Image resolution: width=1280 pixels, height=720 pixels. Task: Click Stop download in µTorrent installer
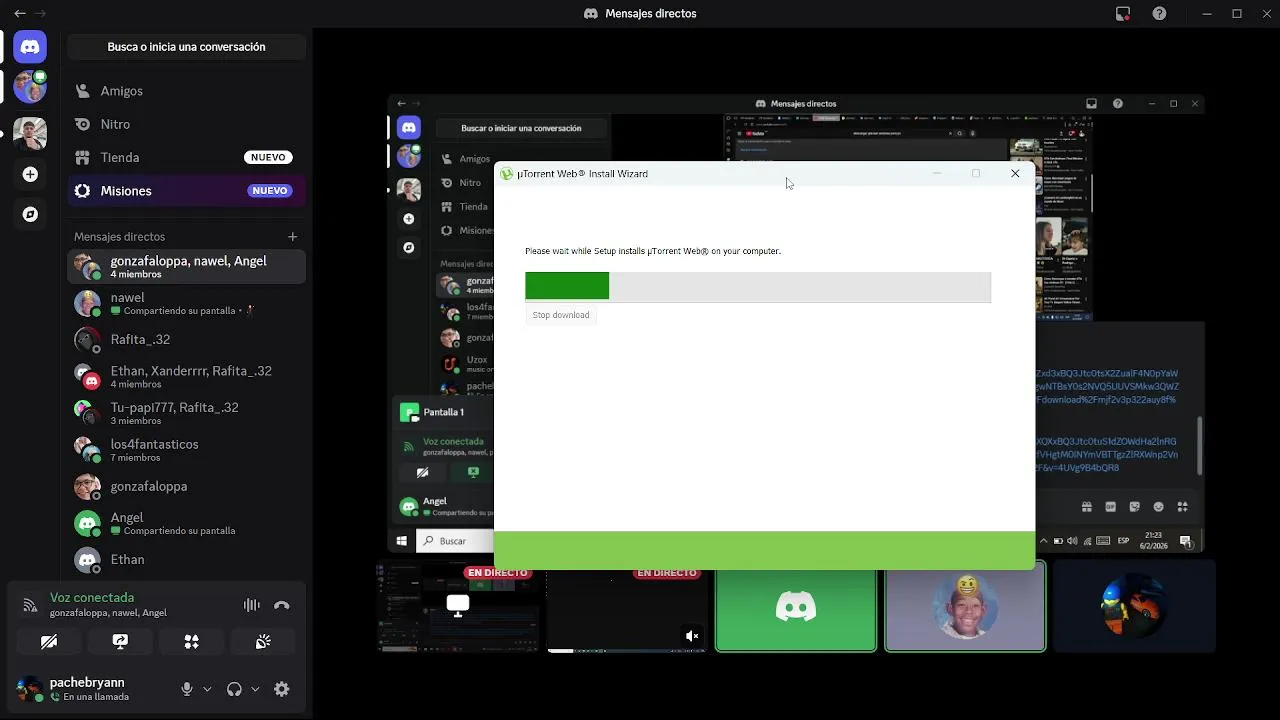pos(561,315)
